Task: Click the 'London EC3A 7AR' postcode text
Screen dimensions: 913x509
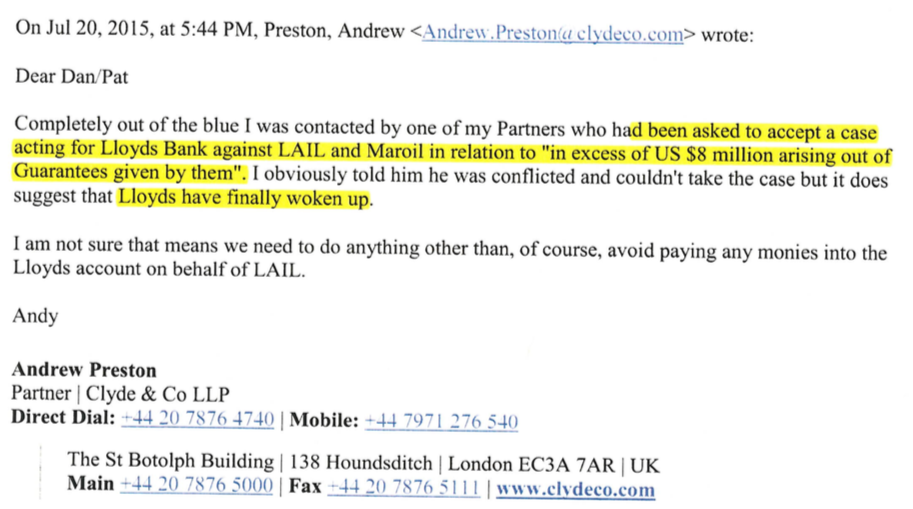Action: tap(531, 465)
